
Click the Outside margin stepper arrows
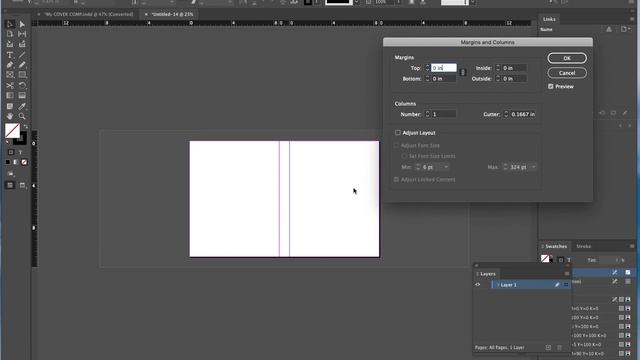(498, 78)
